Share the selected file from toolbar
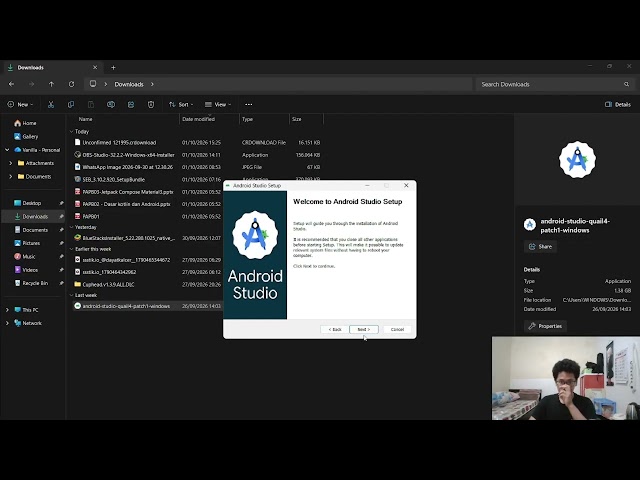 [x=131, y=104]
